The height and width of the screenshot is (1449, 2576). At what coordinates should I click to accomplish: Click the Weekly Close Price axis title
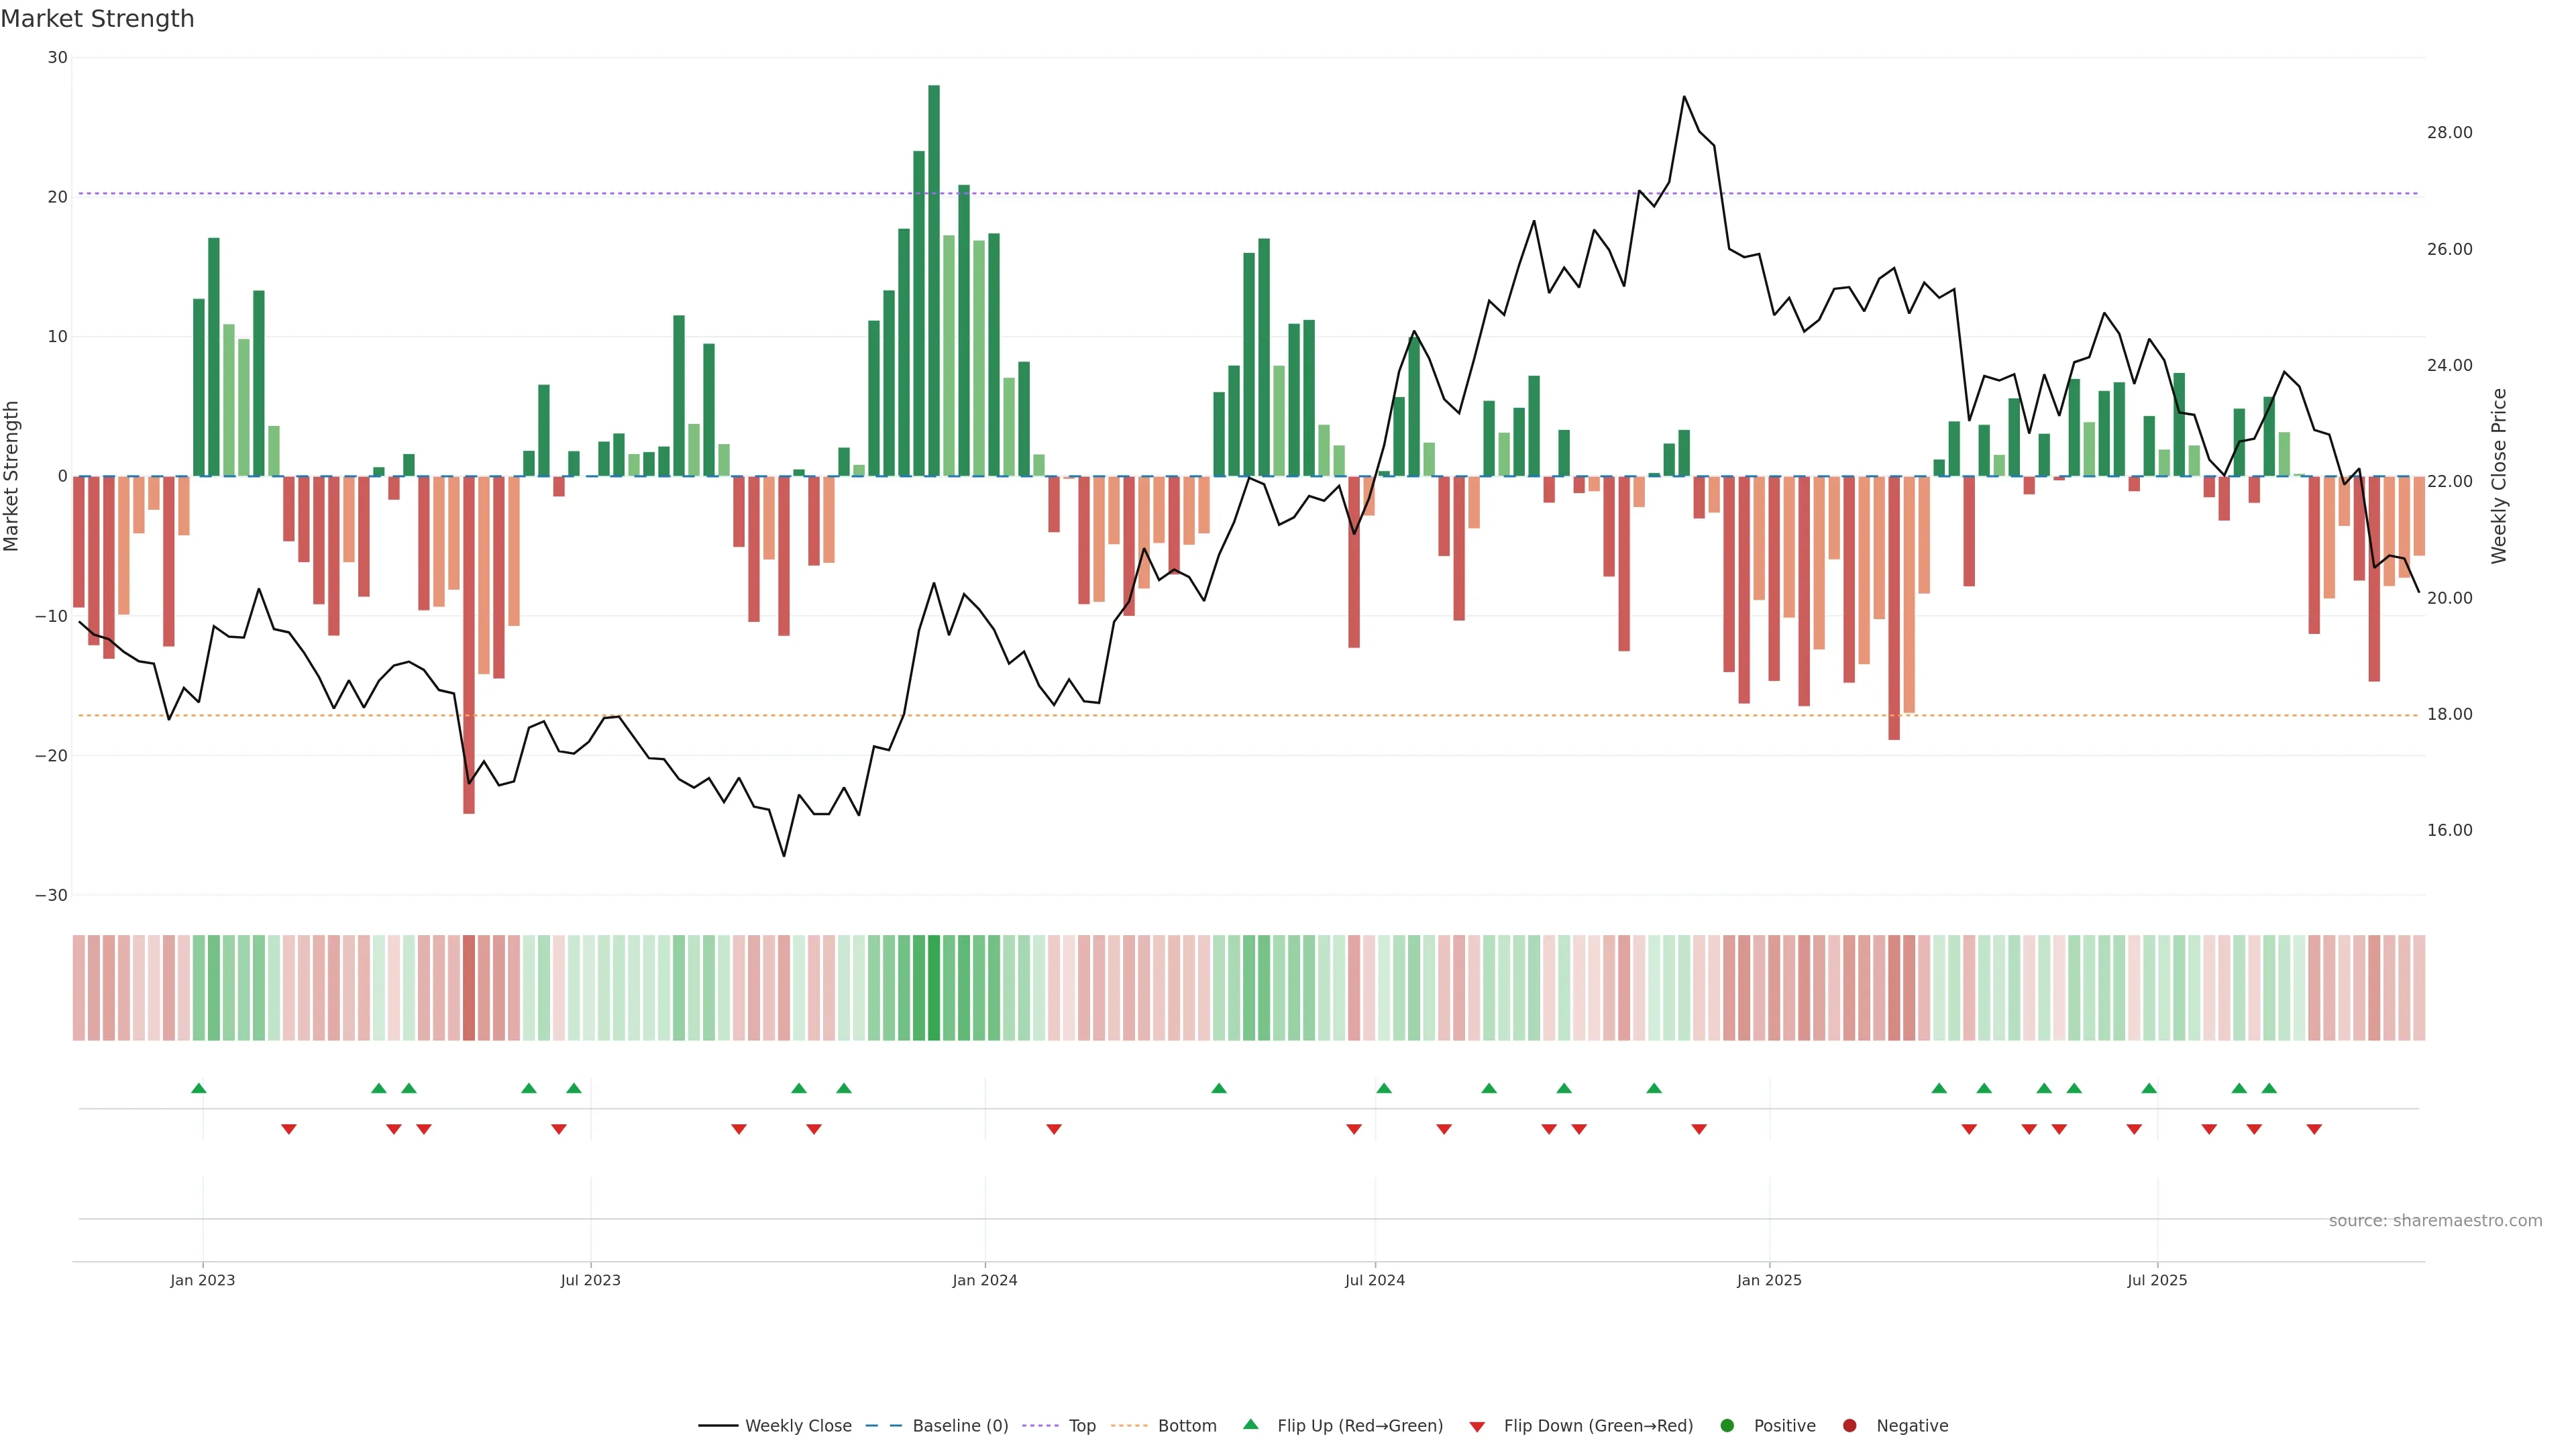pos(2499,476)
